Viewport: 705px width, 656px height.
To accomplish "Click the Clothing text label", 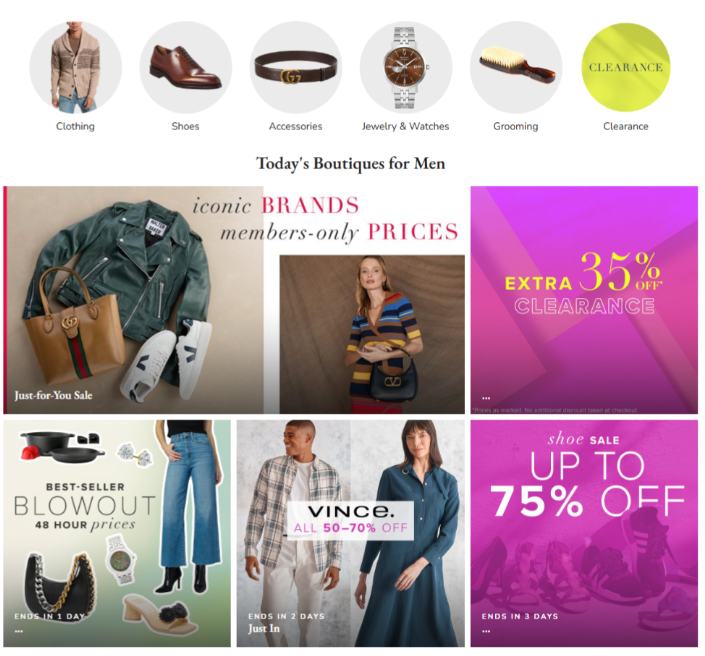I will pyautogui.click(x=75, y=126).
